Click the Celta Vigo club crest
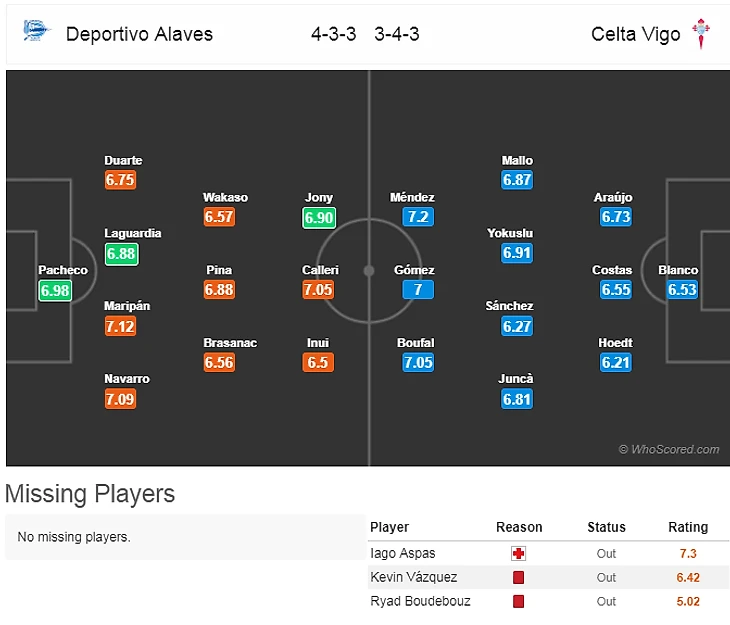The height and width of the screenshot is (625, 730). (700, 34)
